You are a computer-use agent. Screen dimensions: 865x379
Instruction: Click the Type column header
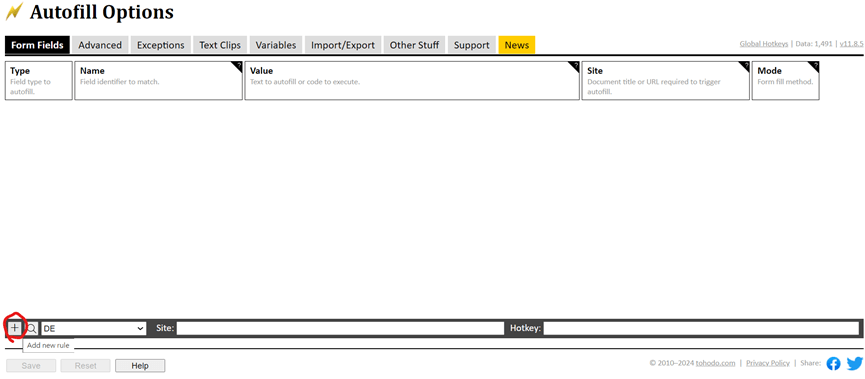(x=39, y=81)
